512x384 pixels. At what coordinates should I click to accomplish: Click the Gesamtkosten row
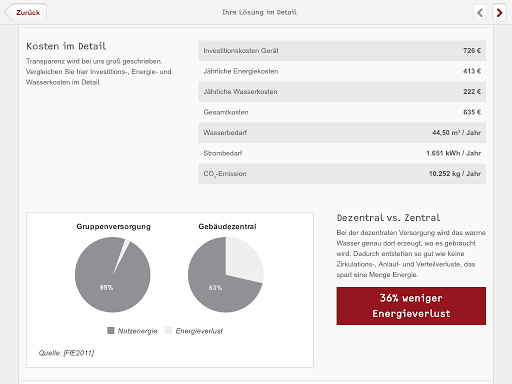(342, 112)
